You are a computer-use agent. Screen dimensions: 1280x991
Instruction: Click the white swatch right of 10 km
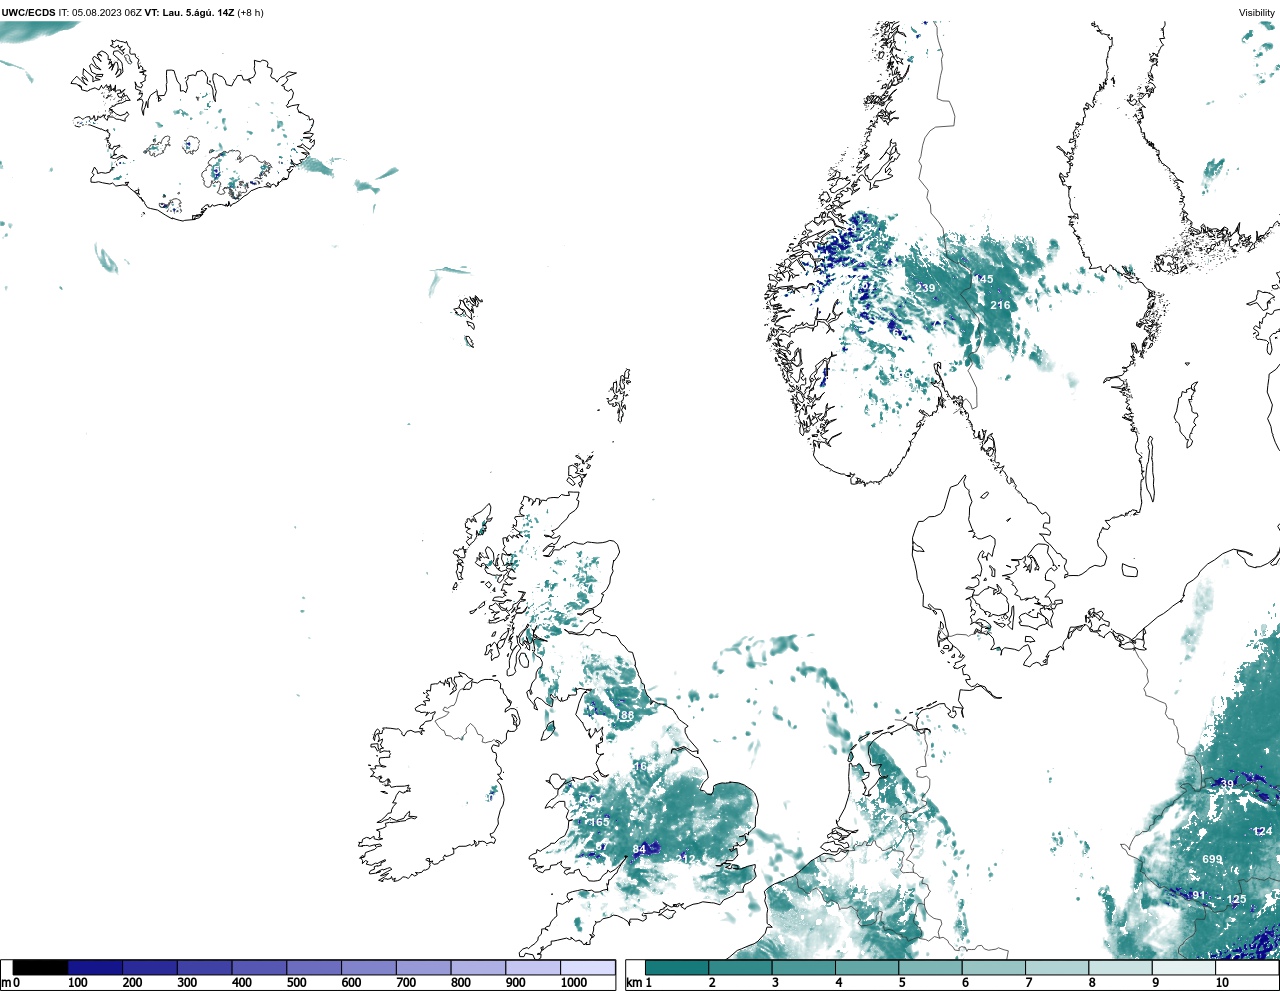[x=1248, y=967]
